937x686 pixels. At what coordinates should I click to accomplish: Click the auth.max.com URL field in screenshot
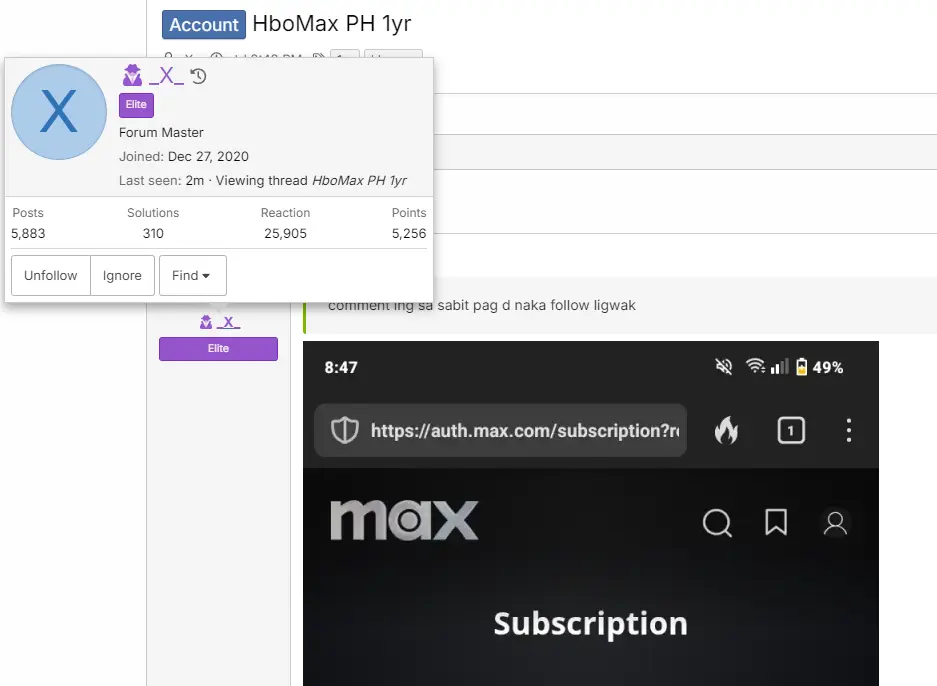500,430
